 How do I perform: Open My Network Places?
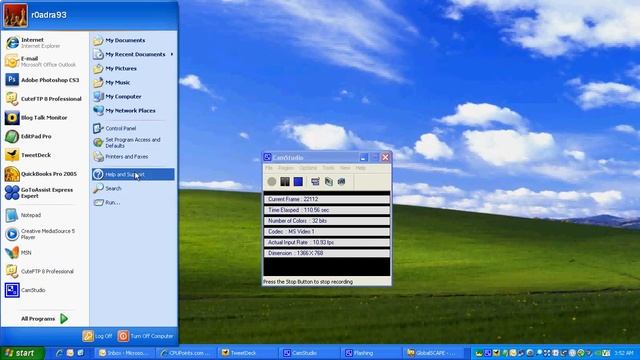tap(133, 111)
